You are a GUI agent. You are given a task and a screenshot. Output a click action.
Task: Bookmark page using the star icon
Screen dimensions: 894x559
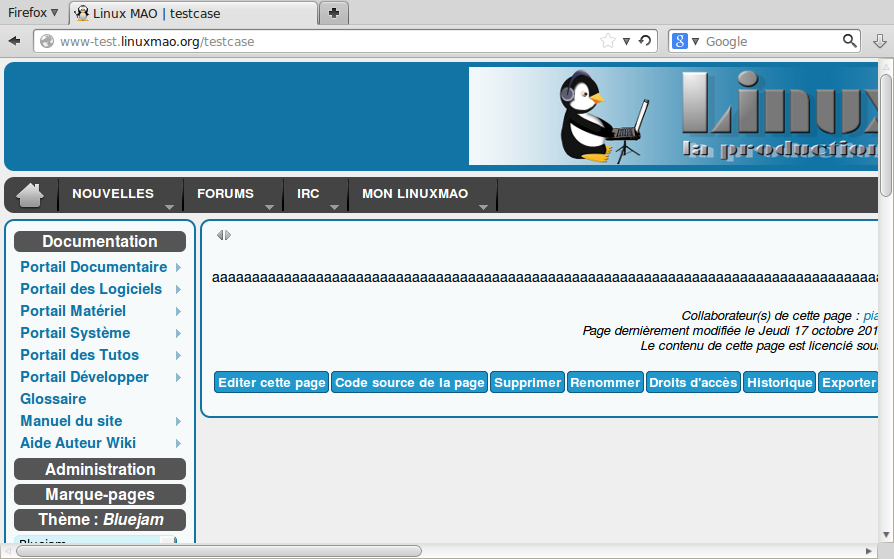coord(608,41)
